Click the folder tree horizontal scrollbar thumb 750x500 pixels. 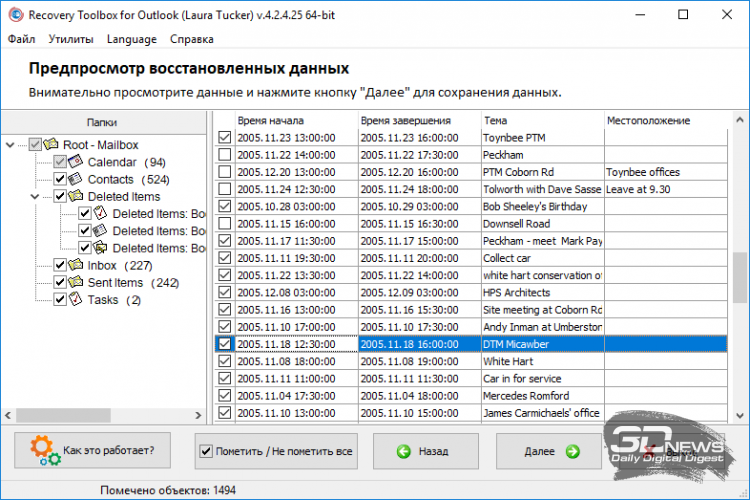click(64, 415)
